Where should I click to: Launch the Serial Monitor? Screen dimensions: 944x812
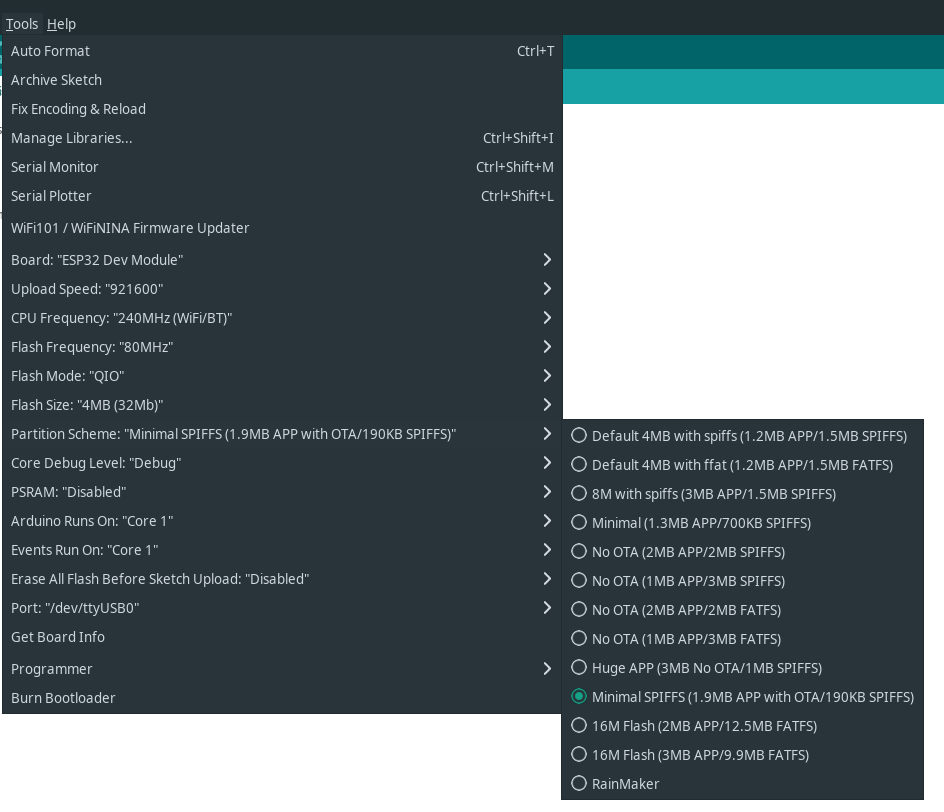282,167
